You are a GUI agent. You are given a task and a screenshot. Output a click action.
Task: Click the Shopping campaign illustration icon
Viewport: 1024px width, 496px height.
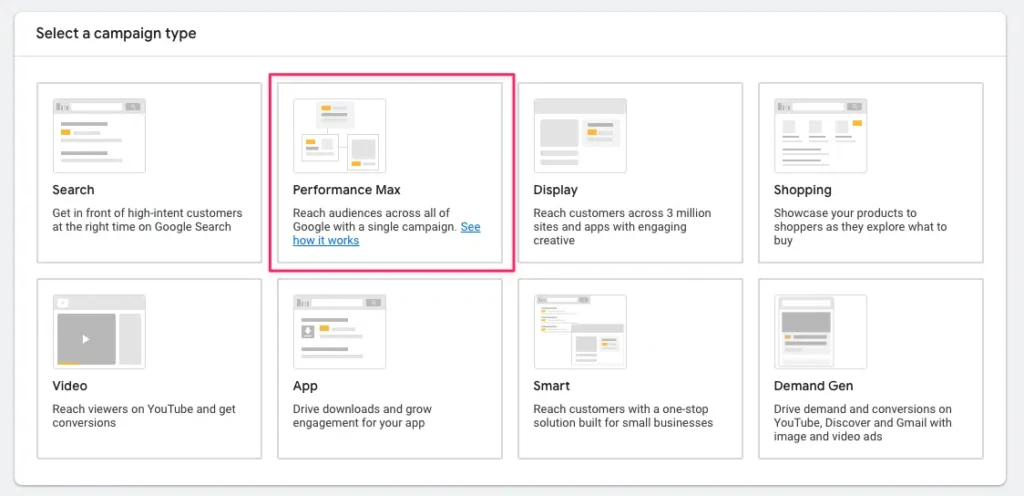820,135
